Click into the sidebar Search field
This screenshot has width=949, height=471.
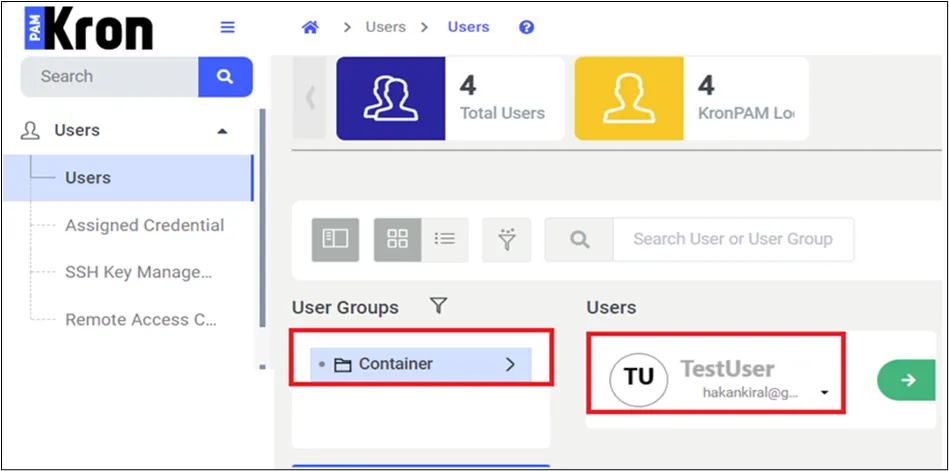click(x=110, y=77)
